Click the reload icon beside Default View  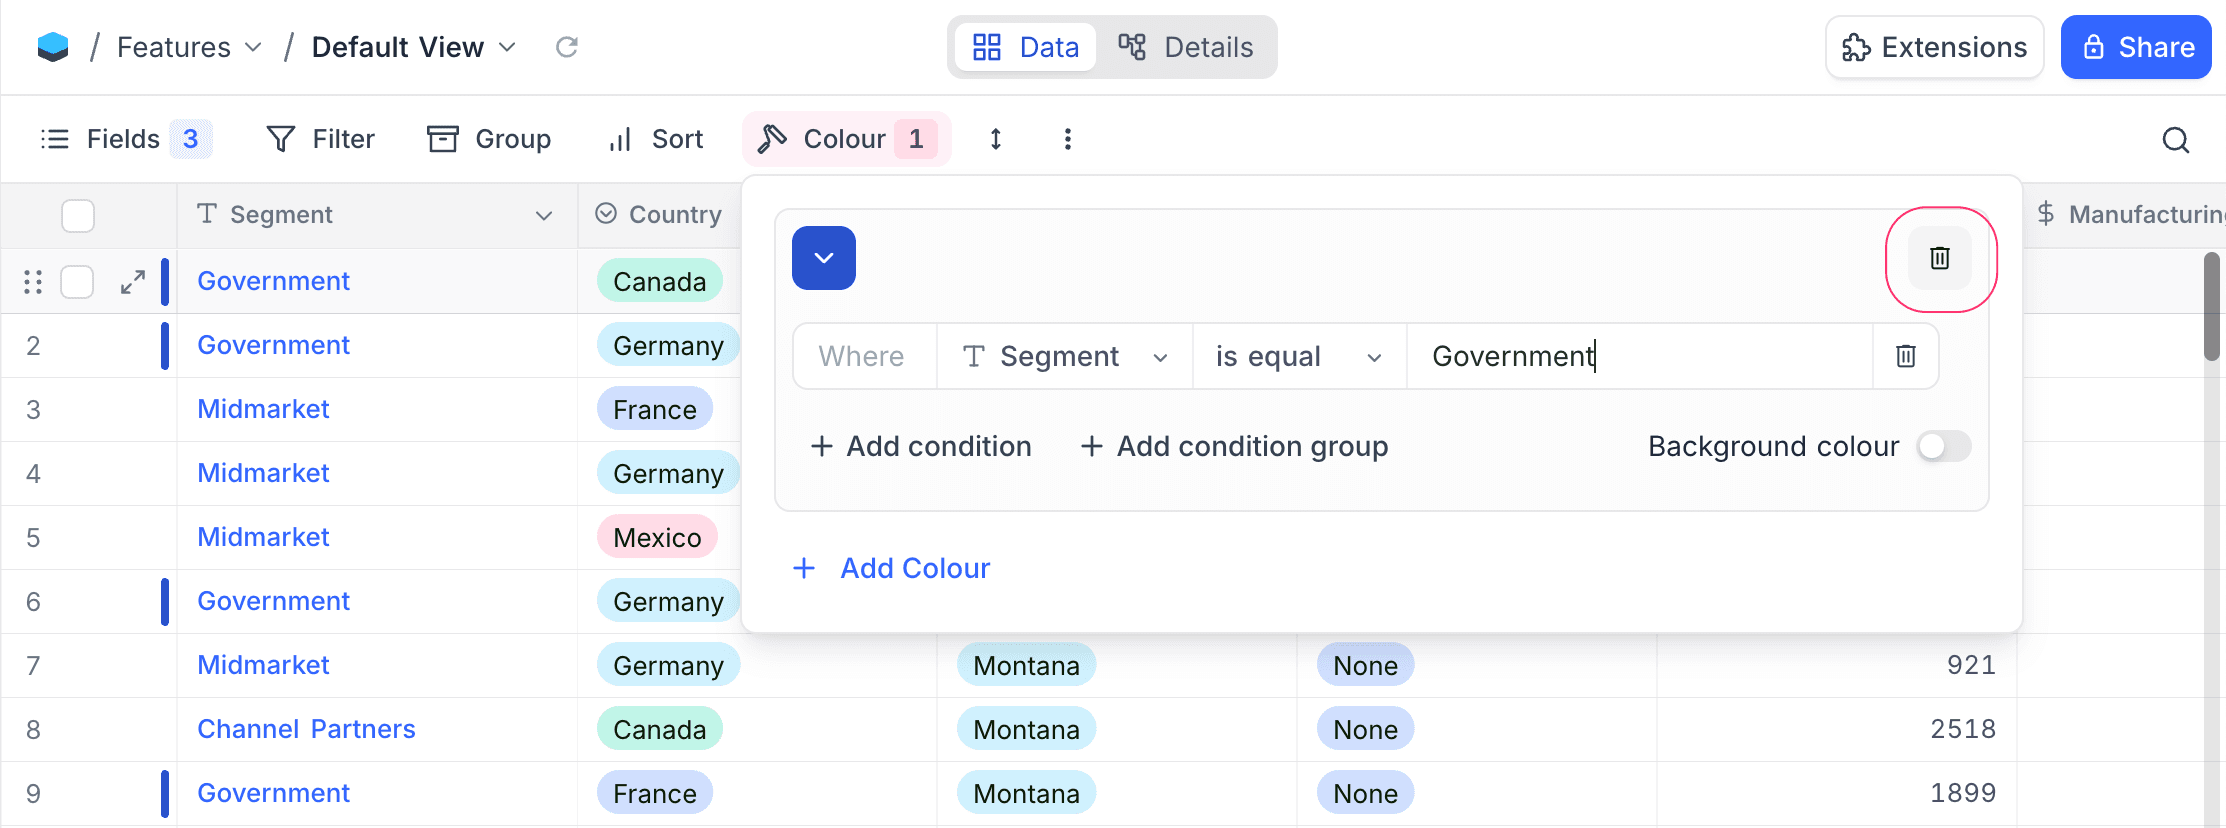coord(567,47)
